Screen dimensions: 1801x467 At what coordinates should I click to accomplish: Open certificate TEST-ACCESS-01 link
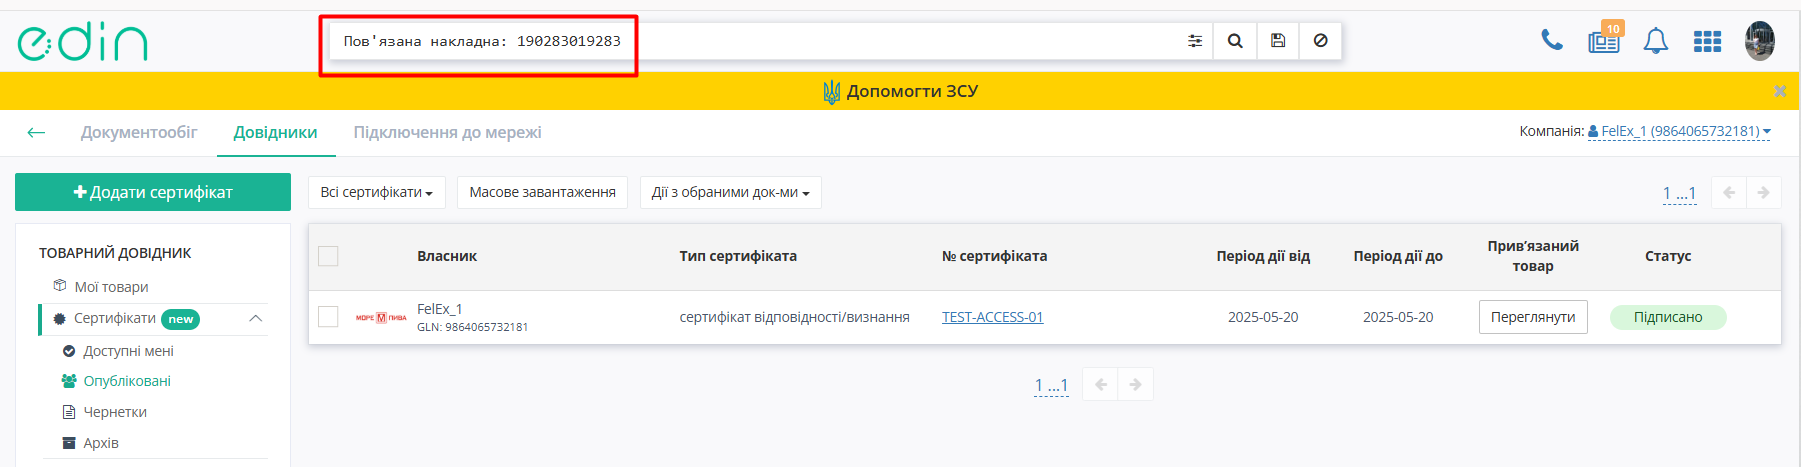click(x=992, y=317)
